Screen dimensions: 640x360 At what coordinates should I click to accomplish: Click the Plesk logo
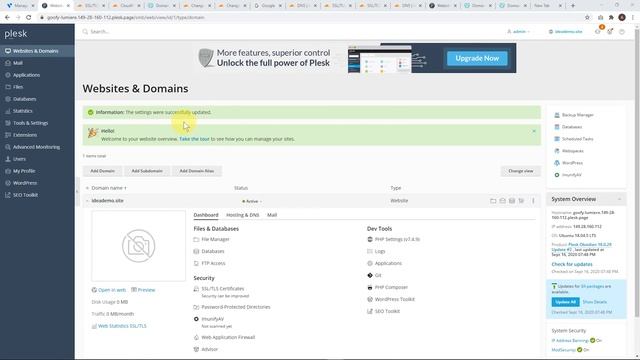point(16,34)
